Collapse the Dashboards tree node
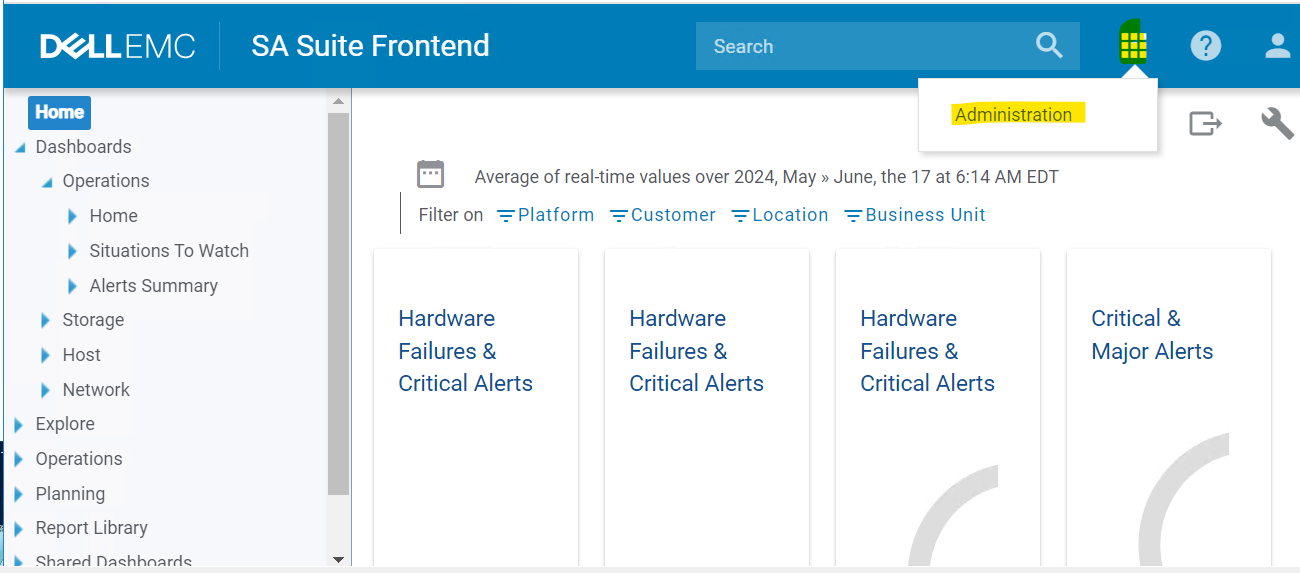 pyautogui.click(x=20, y=148)
